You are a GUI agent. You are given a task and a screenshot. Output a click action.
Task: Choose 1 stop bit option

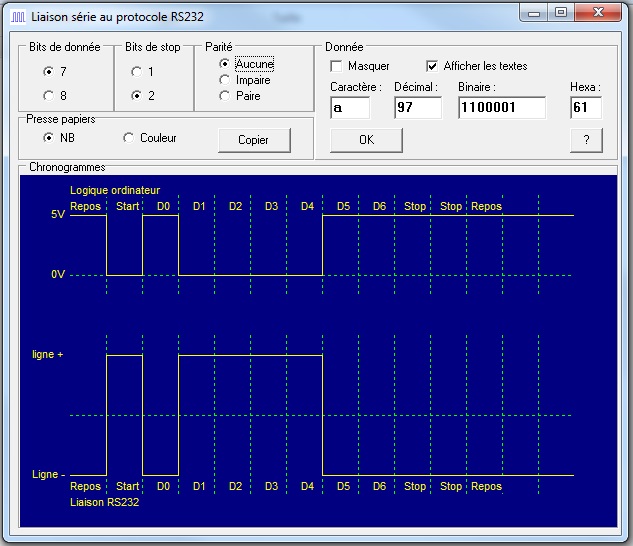point(136,72)
